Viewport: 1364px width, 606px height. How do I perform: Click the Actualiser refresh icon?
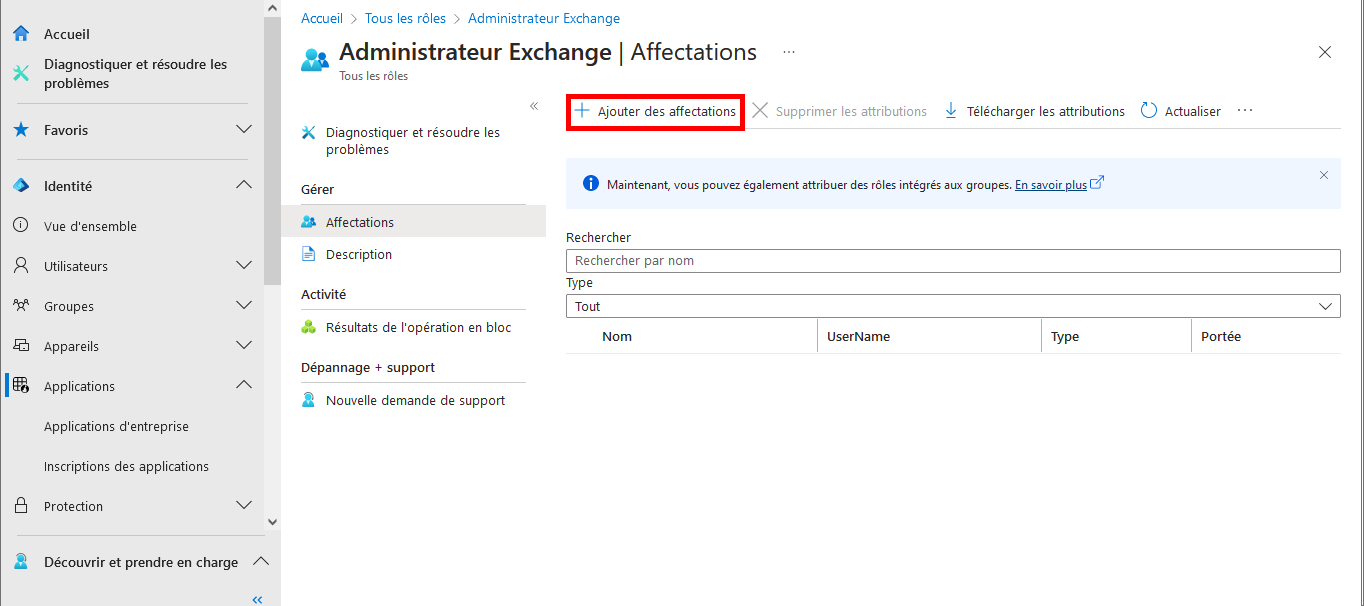pyautogui.click(x=1148, y=110)
